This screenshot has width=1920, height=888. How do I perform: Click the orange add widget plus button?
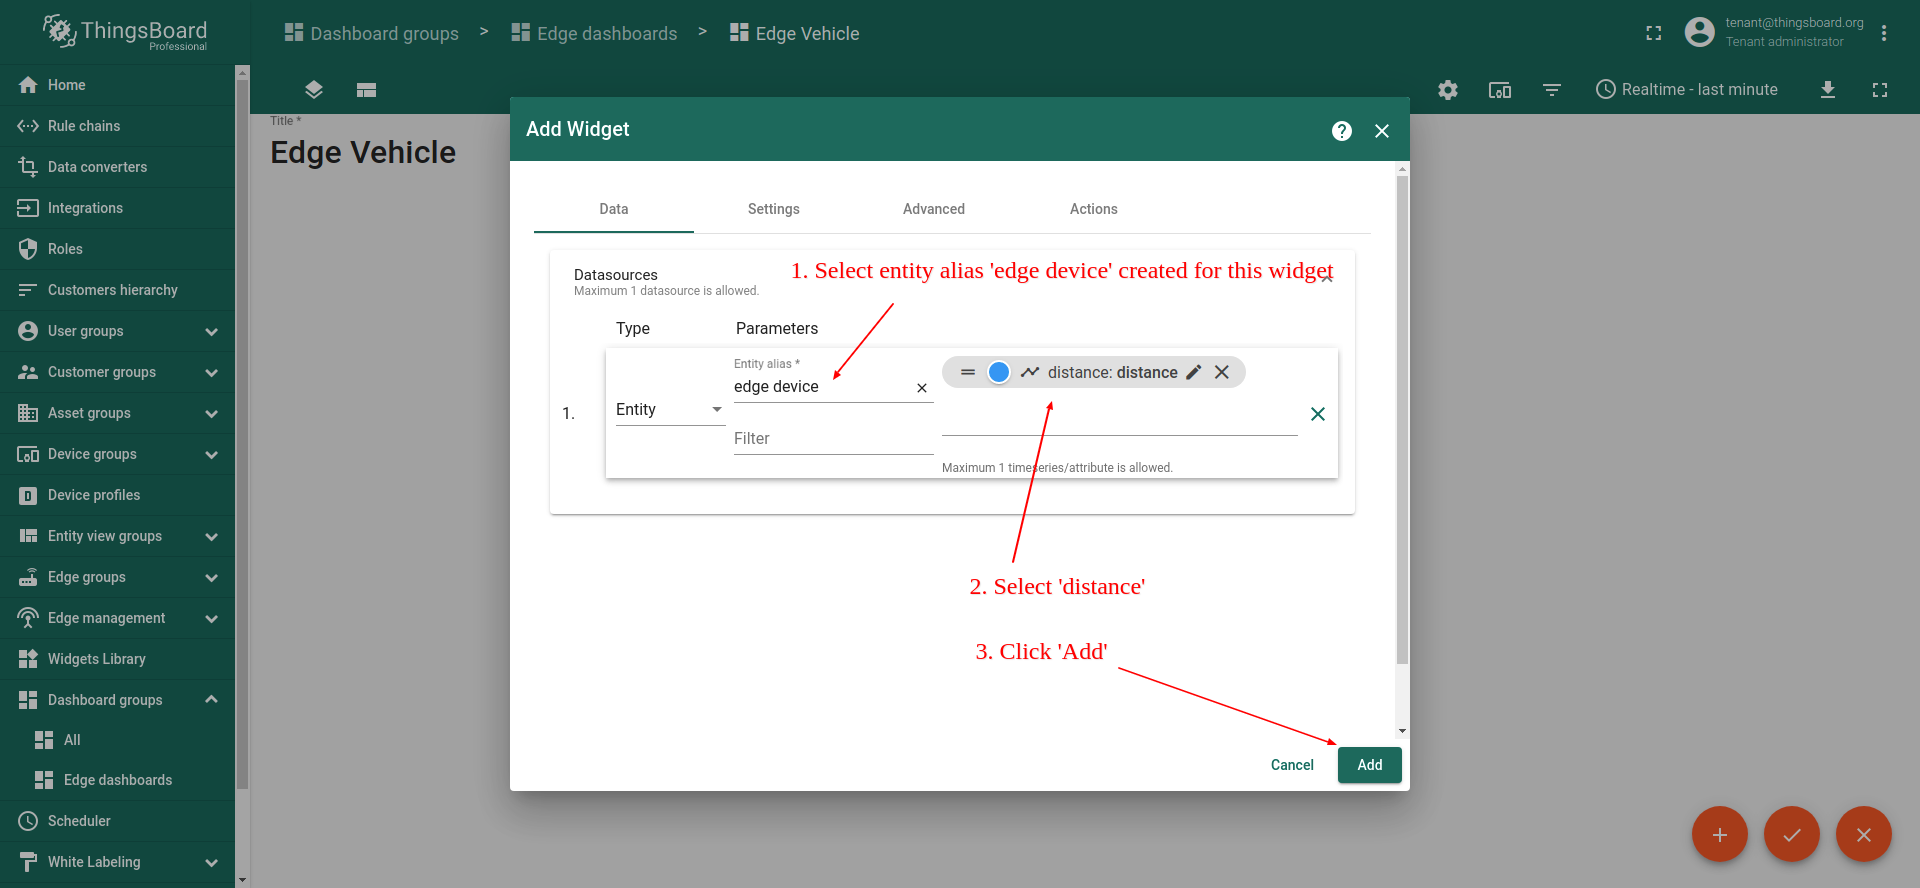coord(1720,834)
